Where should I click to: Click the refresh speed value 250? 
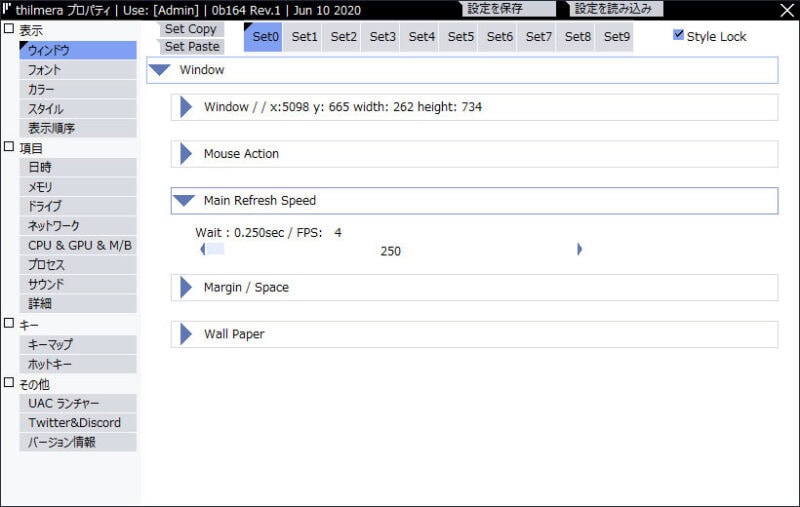coord(390,251)
